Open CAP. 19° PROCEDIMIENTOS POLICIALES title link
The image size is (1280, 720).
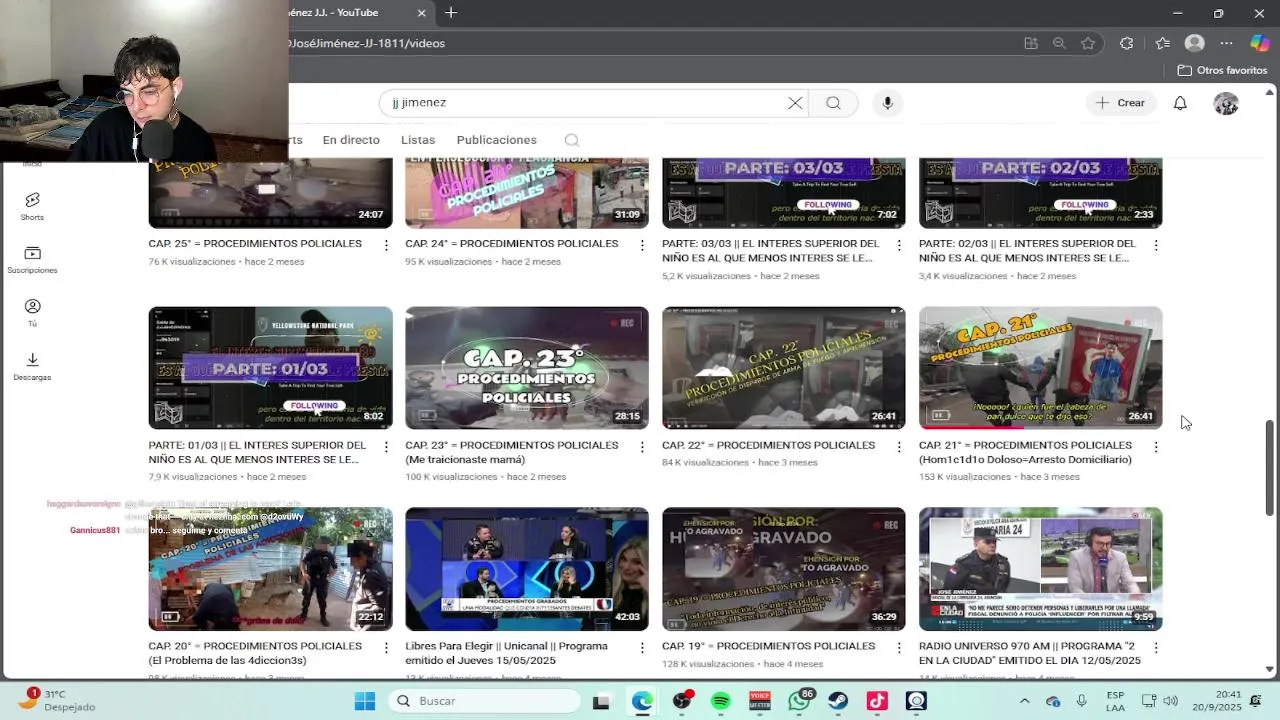point(768,646)
